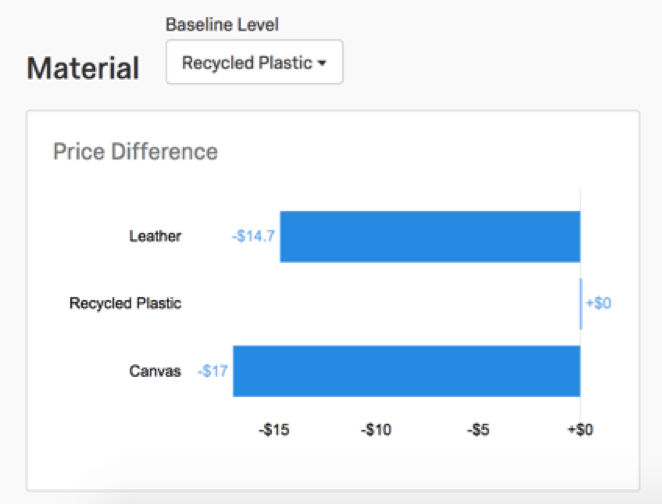662x504 pixels.
Task: Click the -$17 value label
Action: pyautogui.click(x=212, y=371)
